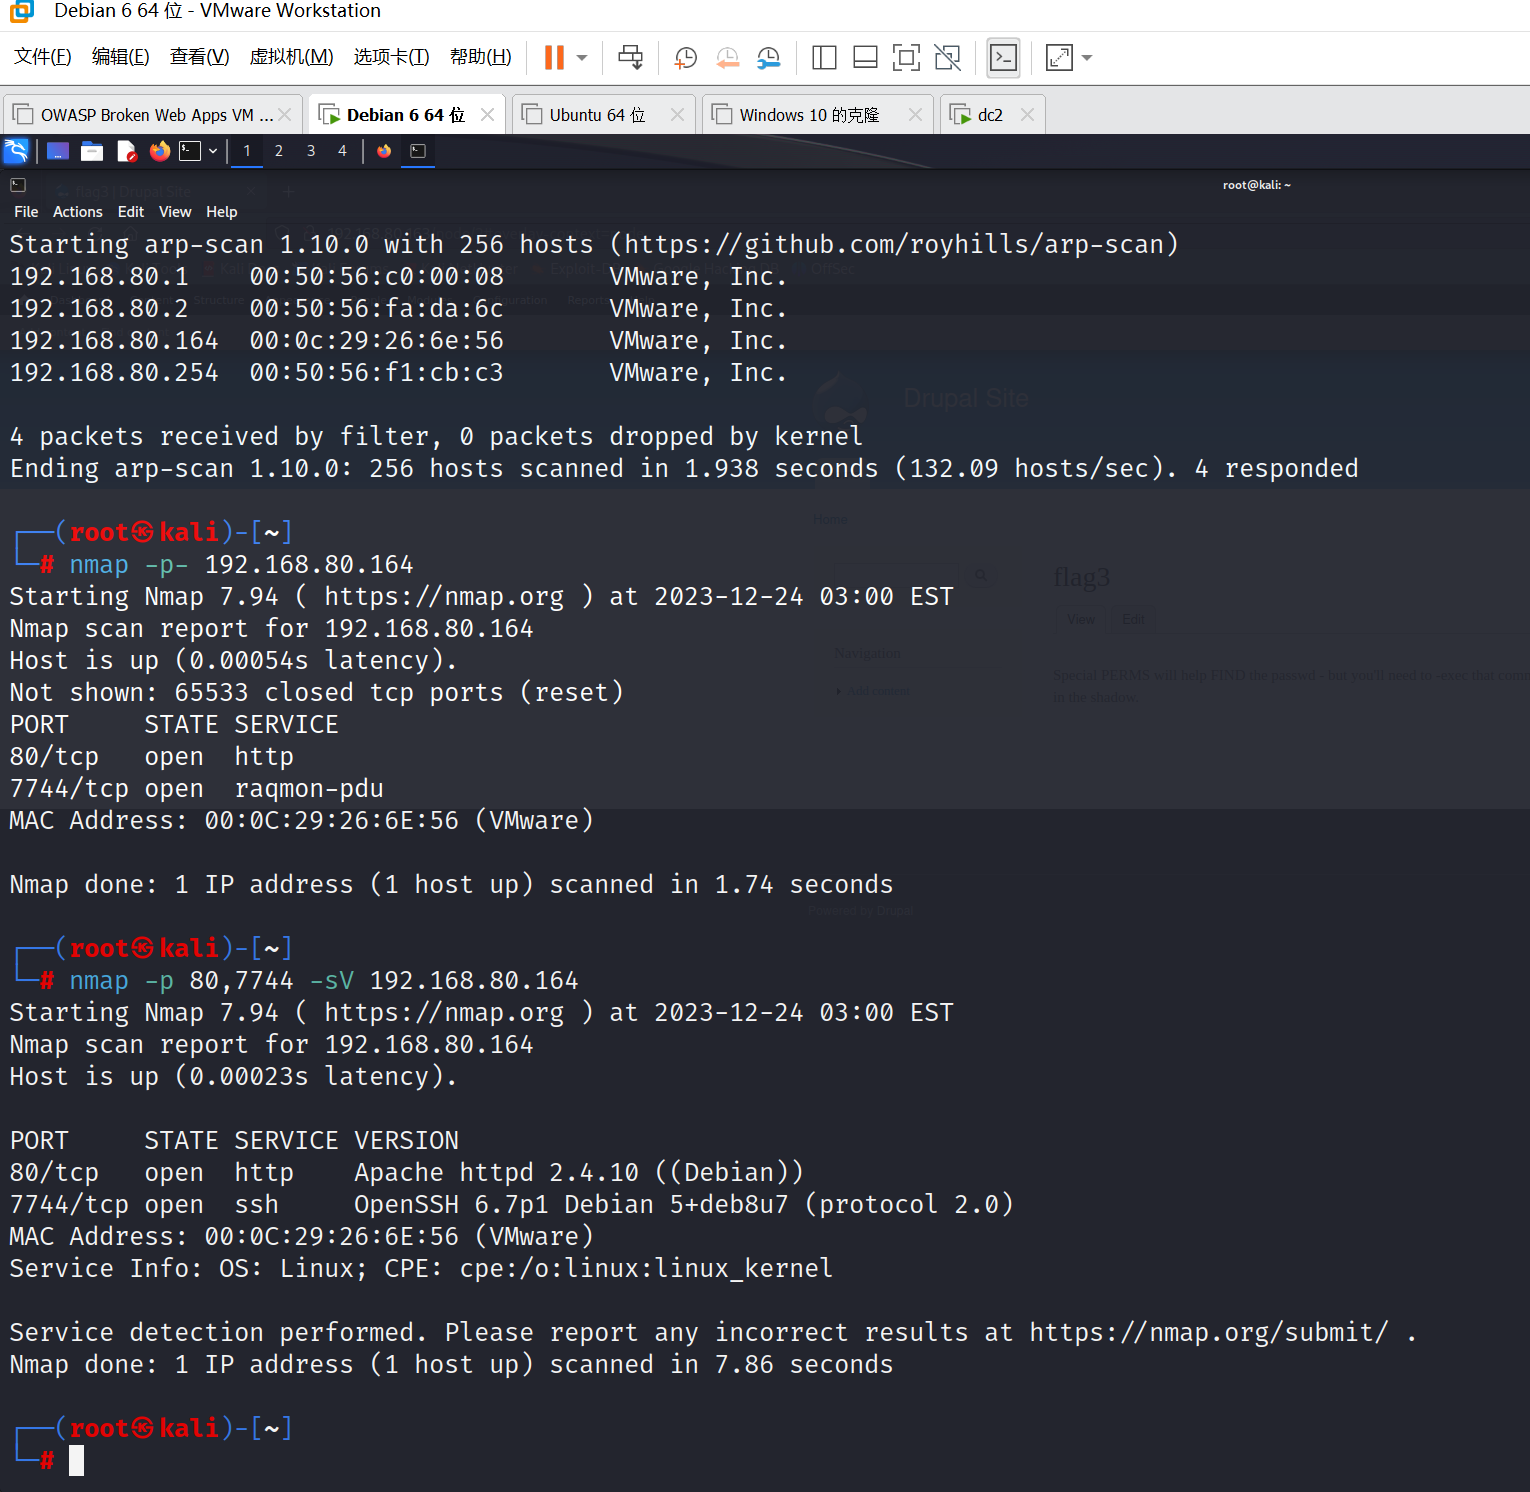This screenshot has height=1492, width=1530.
Task: Click the nmap.org/submit URL
Action: click(x=1209, y=1332)
